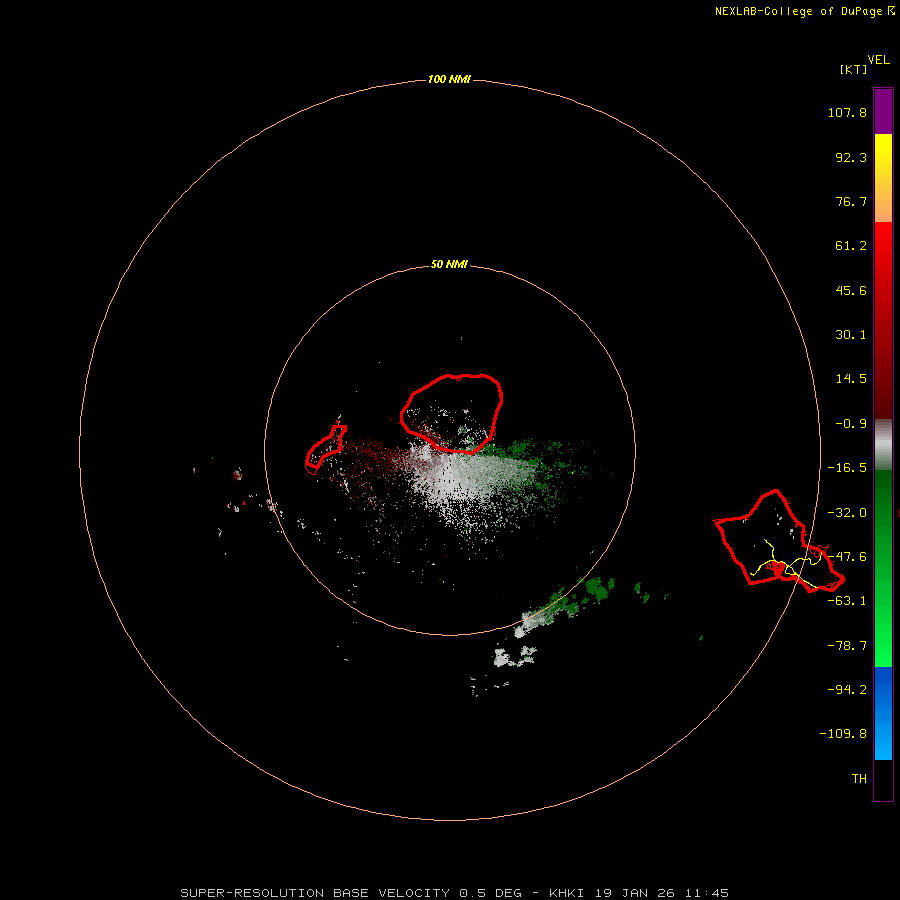
Task: Click the -32.0 velocity scale value
Action: 847,513
